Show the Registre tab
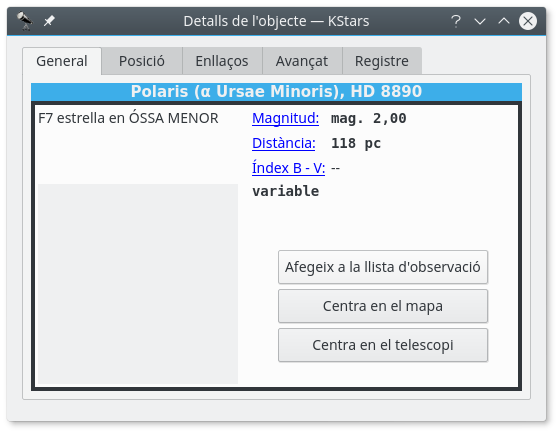This screenshot has height=434, width=559. [x=382, y=61]
